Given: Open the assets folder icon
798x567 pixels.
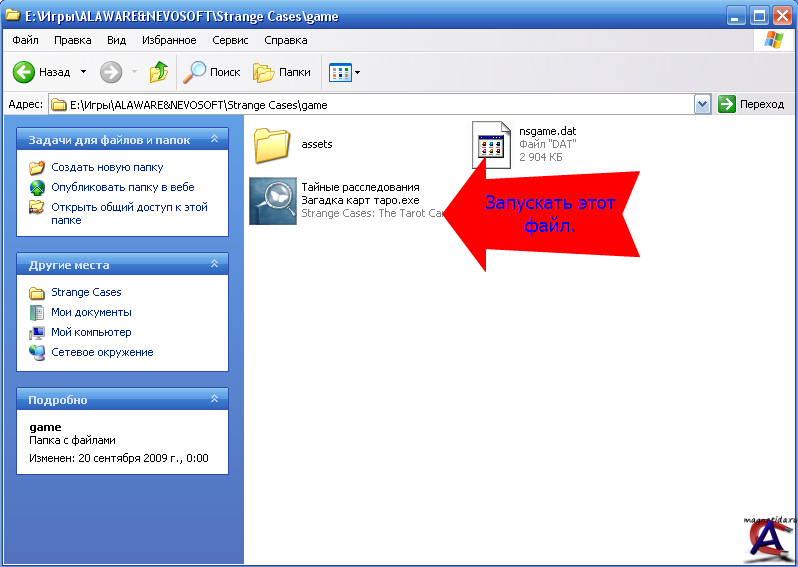Looking at the screenshot, I should [271, 144].
